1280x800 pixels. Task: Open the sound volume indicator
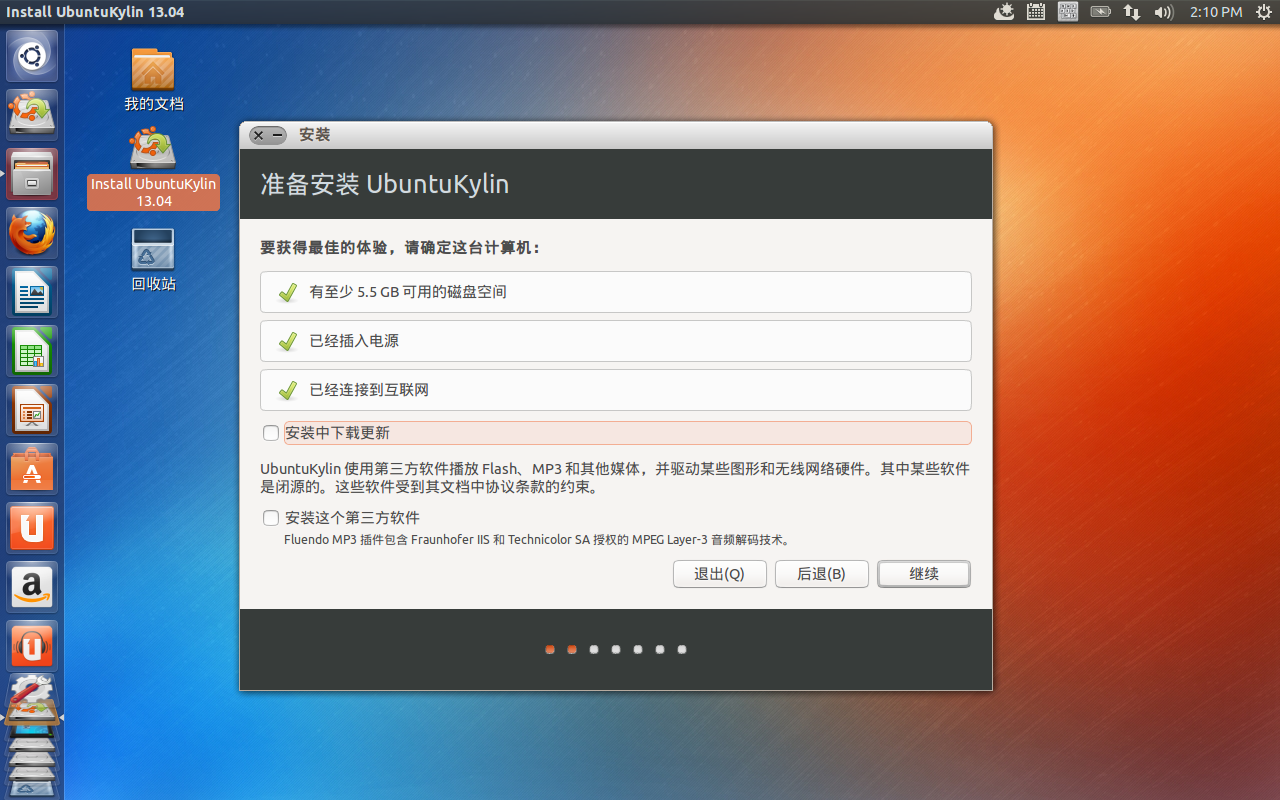tap(1163, 12)
